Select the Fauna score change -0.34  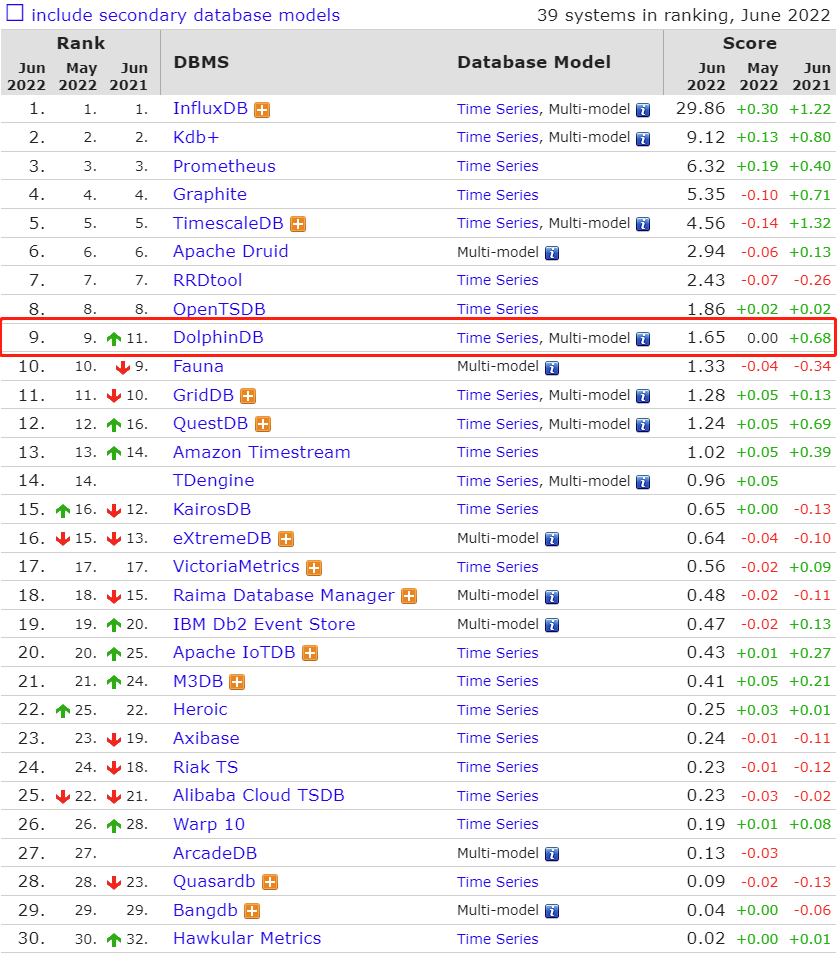pos(812,366)
